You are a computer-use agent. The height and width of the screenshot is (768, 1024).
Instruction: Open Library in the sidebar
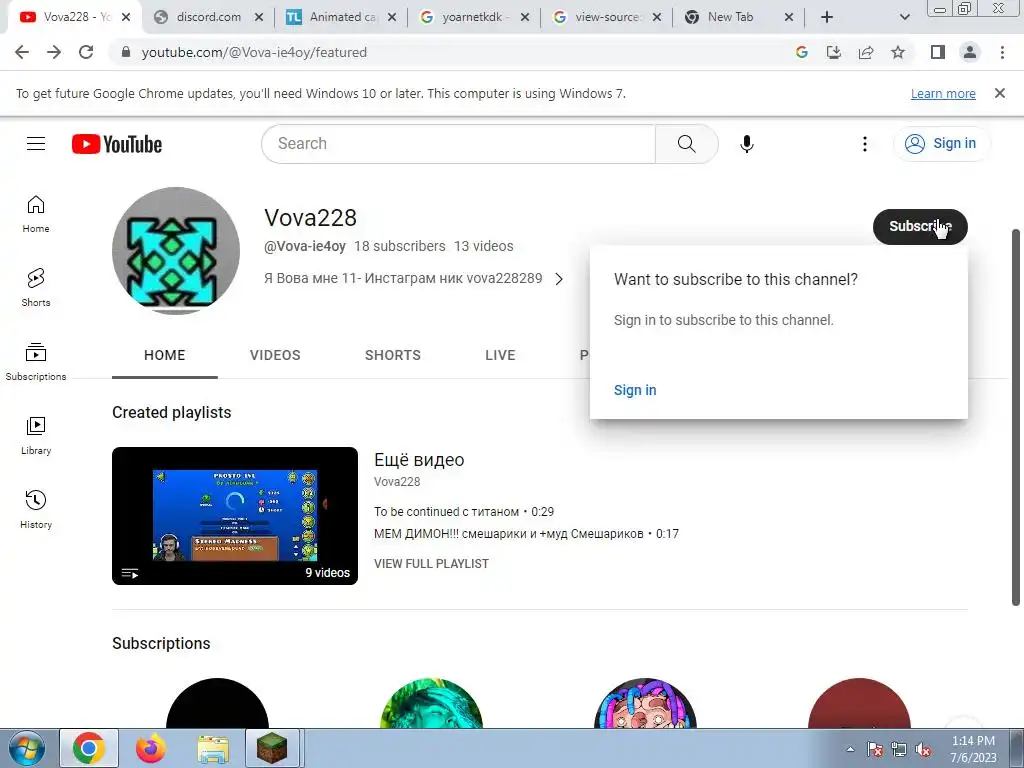(36, 436)
